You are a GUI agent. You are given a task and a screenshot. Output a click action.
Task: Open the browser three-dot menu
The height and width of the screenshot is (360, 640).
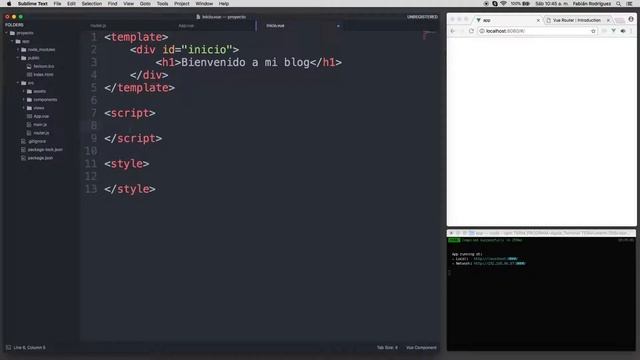tap(631, 31)
